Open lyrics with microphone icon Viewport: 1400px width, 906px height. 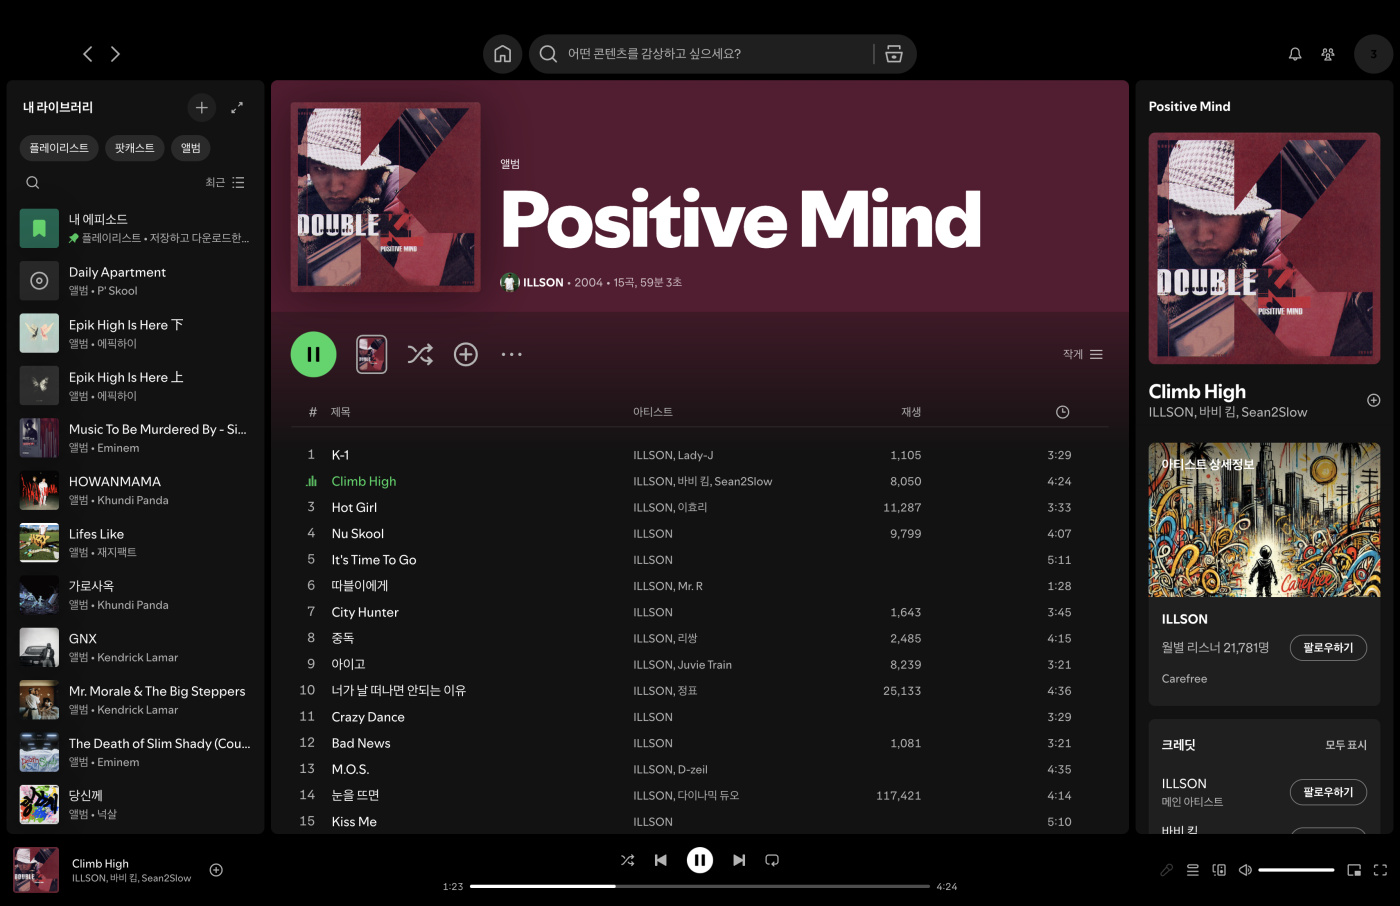(1166, 870)
